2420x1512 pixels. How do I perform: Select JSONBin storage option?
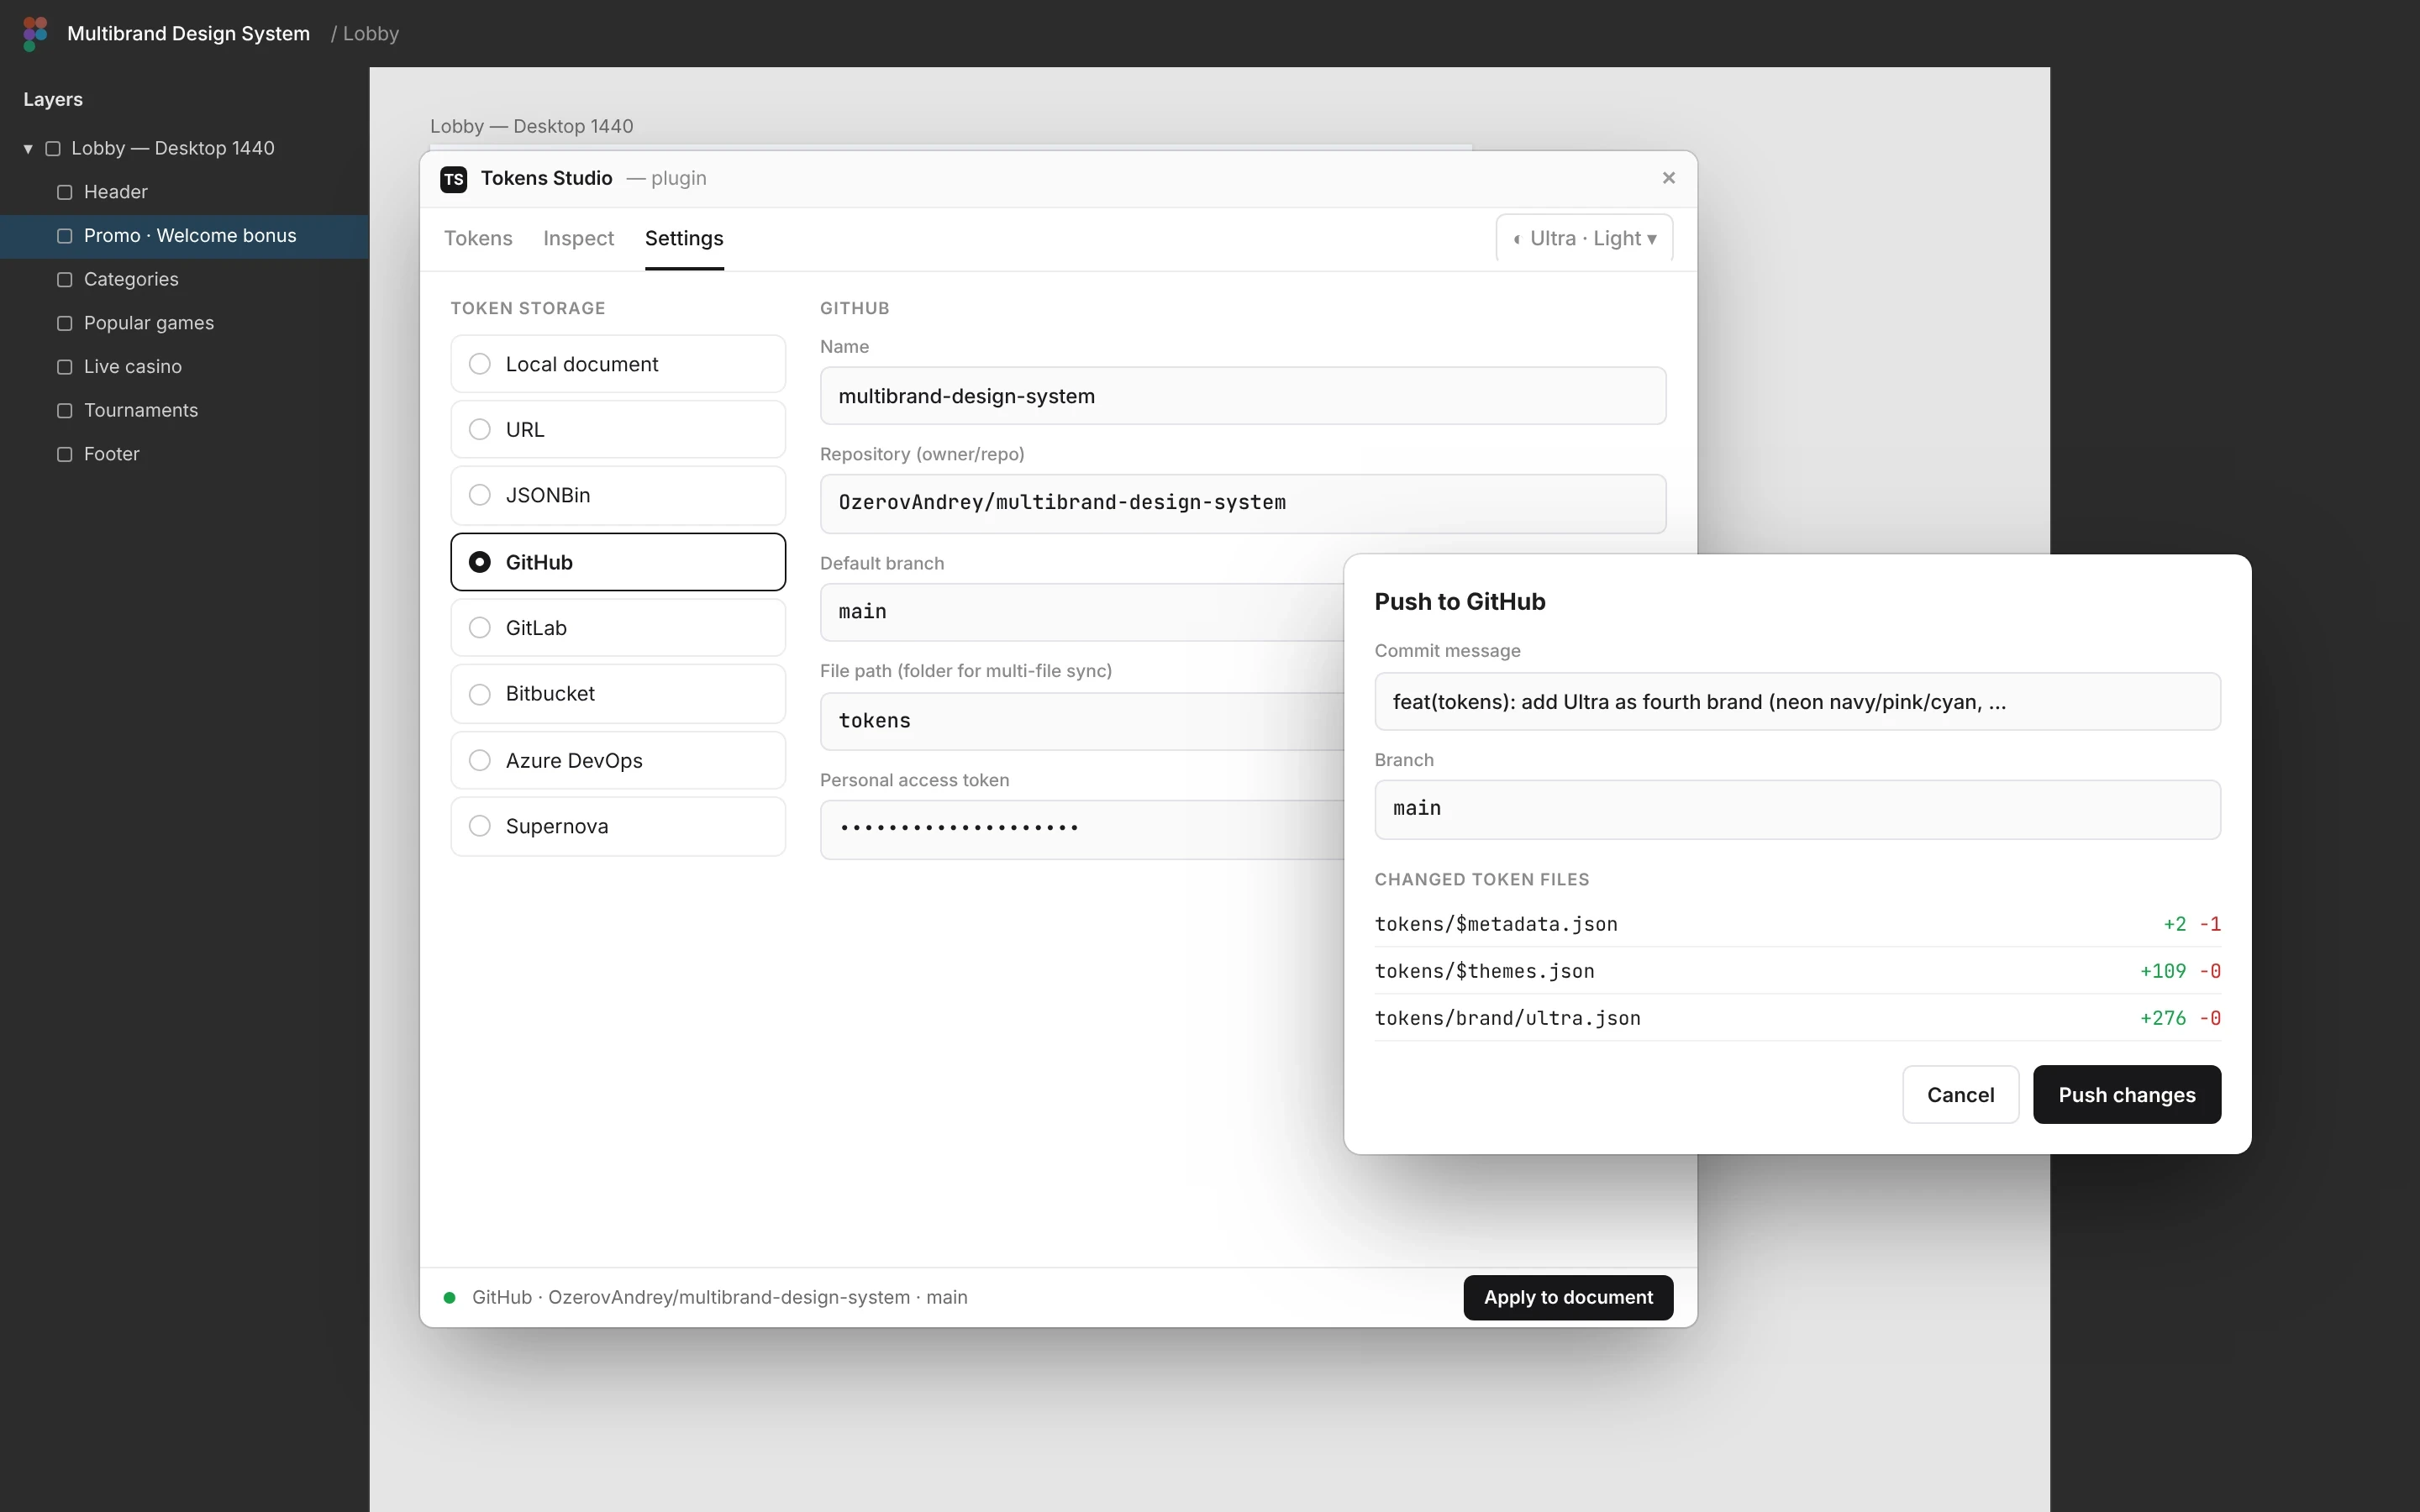coord(618,495)
